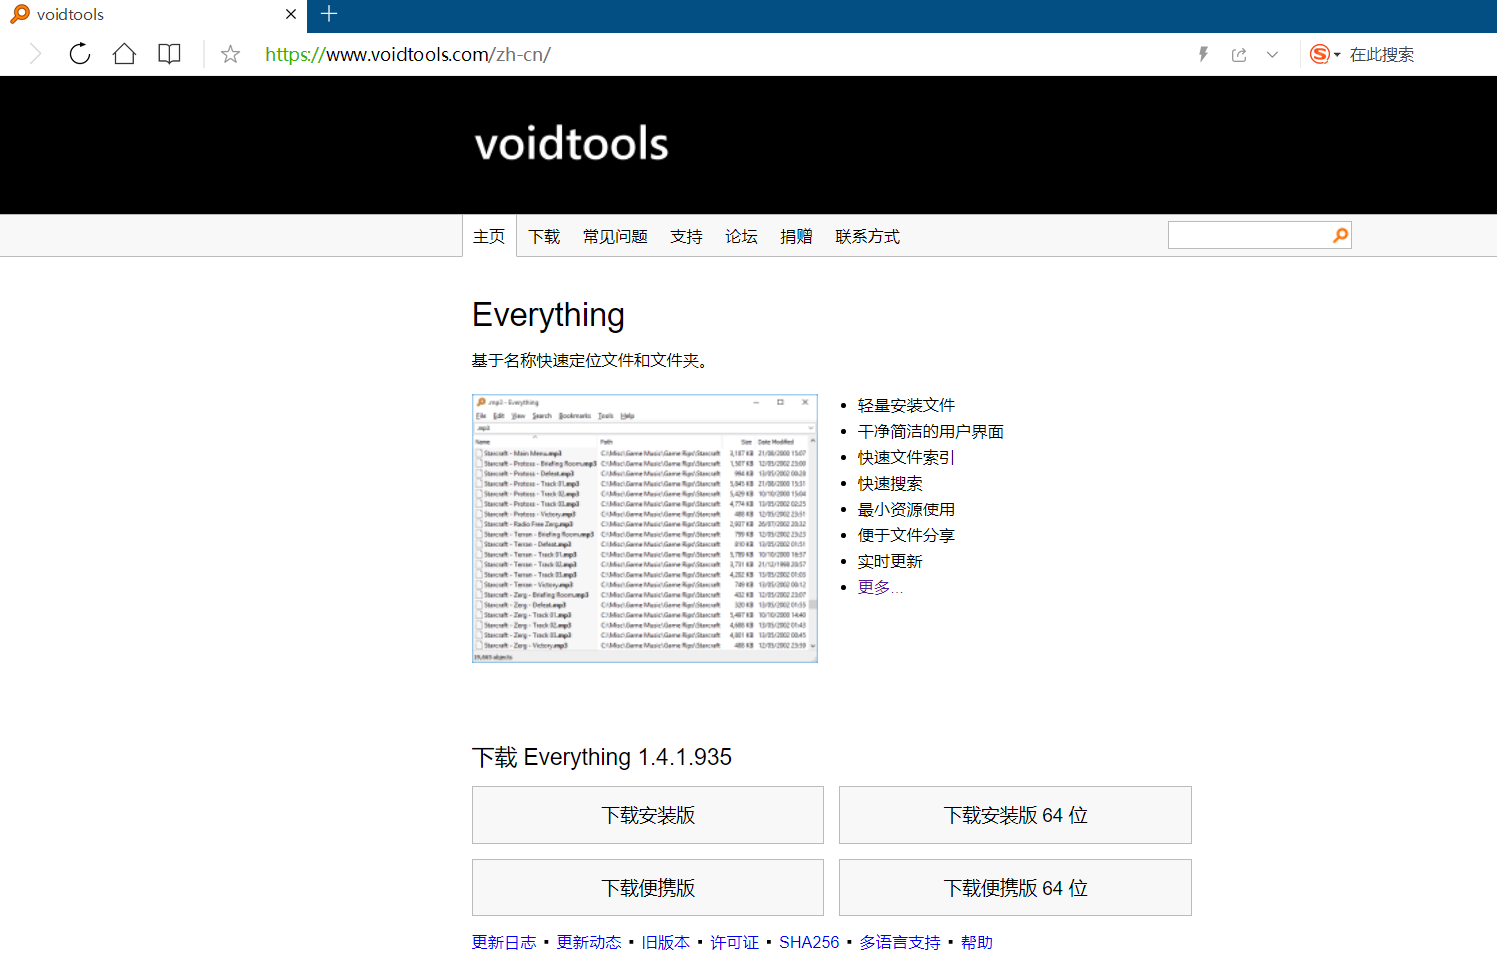1497x971 pixels.
Task: Open the 帮助 link
Action: pos(977,942)
